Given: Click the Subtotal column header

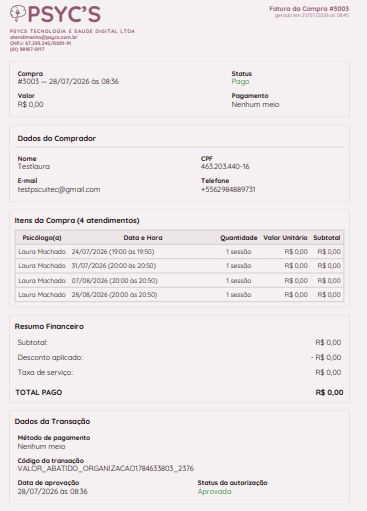Looking at the screenshot, I should tap(327, 238).
